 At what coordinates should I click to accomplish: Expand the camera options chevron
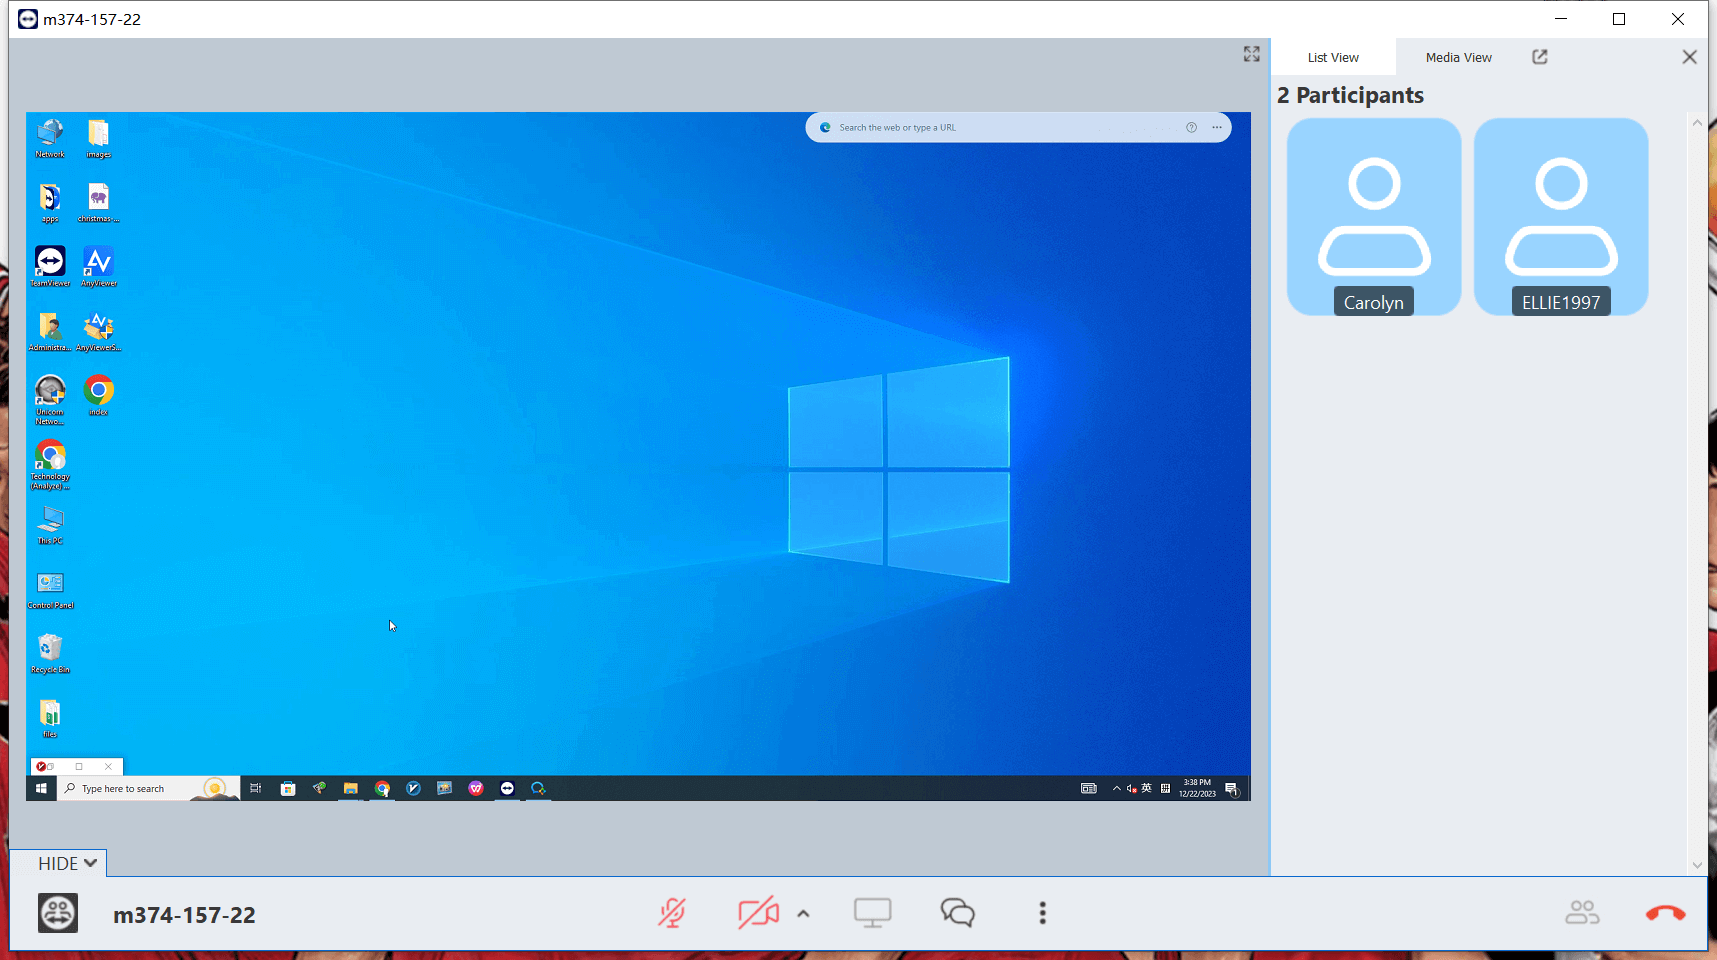(x=803, y=914)
